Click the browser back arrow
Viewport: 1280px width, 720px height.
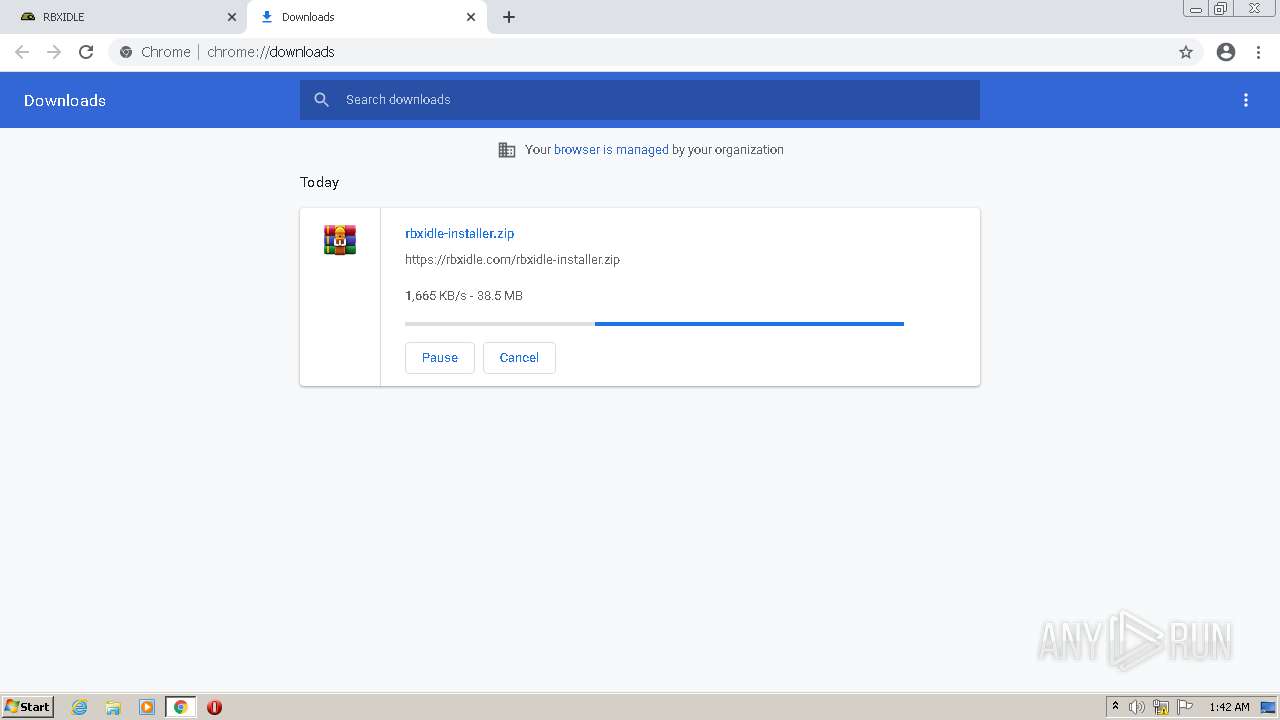tap(22, 52)
